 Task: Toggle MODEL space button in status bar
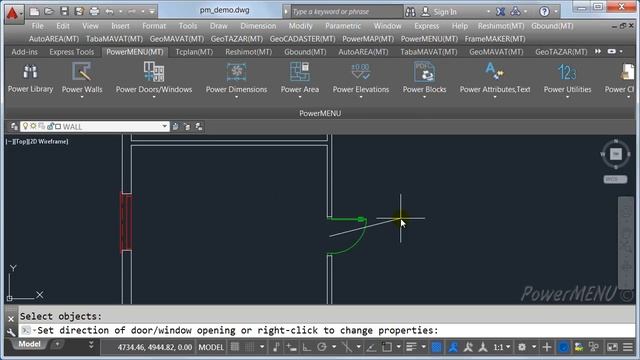(211, 347)
